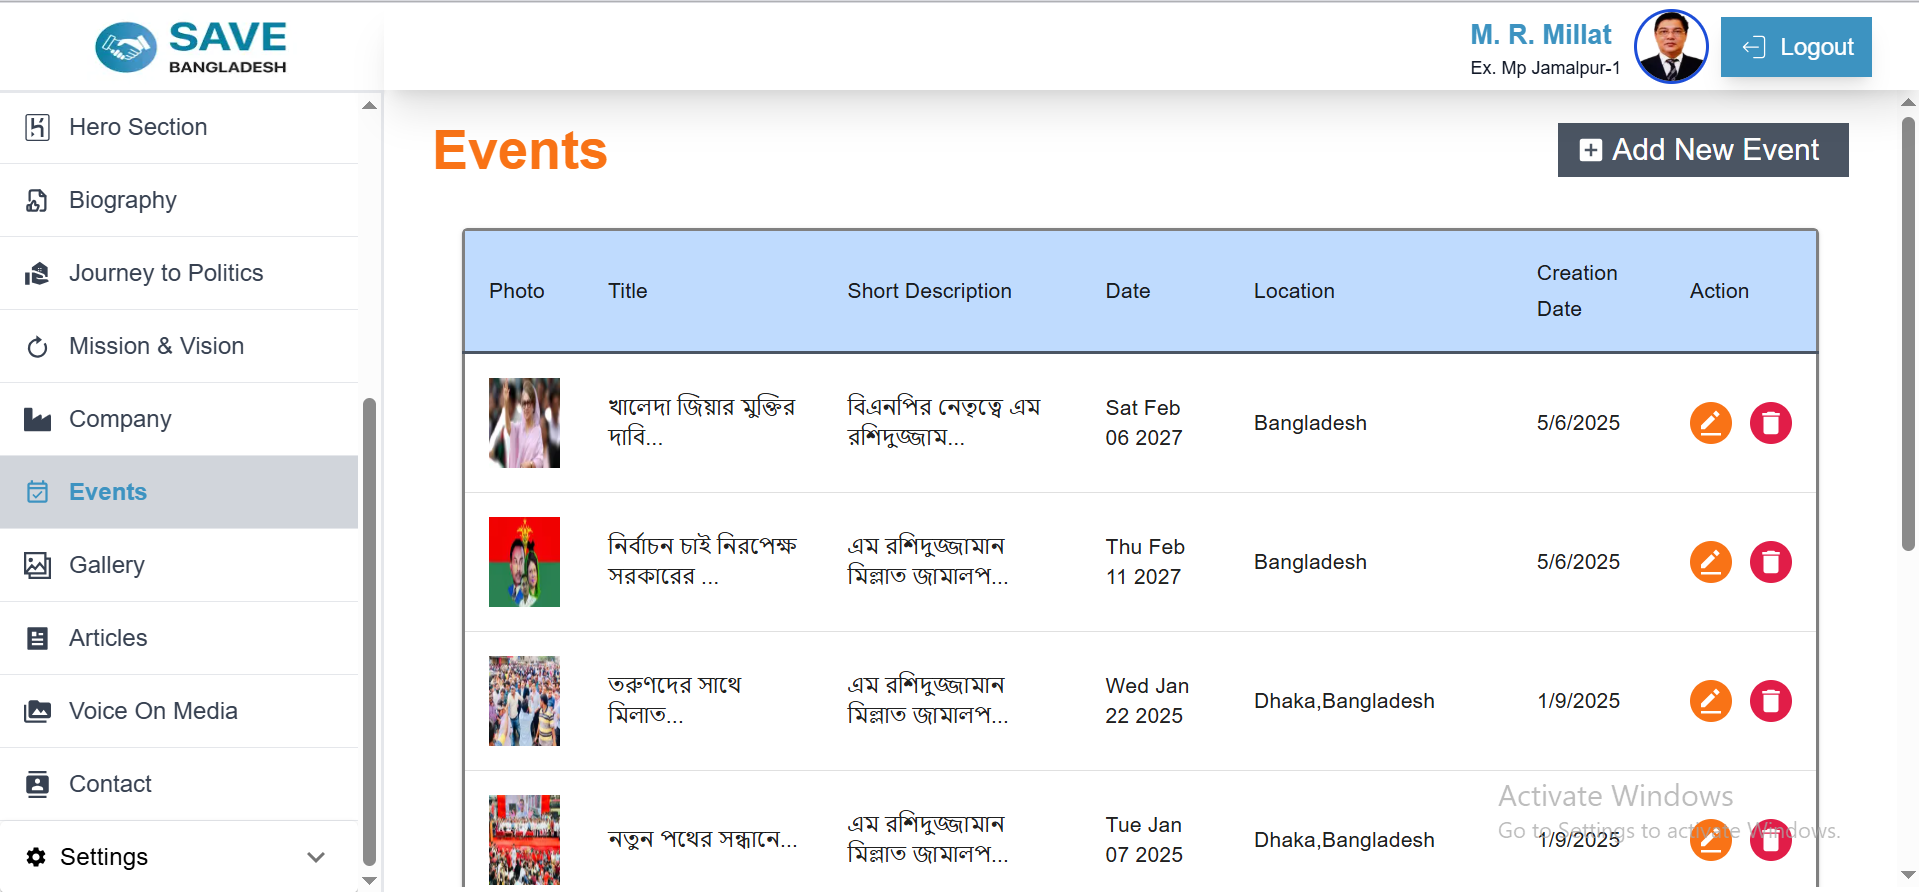
Task: Click the 'Tue Jan 07 2025' date cell
Action: tap(1143, 840)
